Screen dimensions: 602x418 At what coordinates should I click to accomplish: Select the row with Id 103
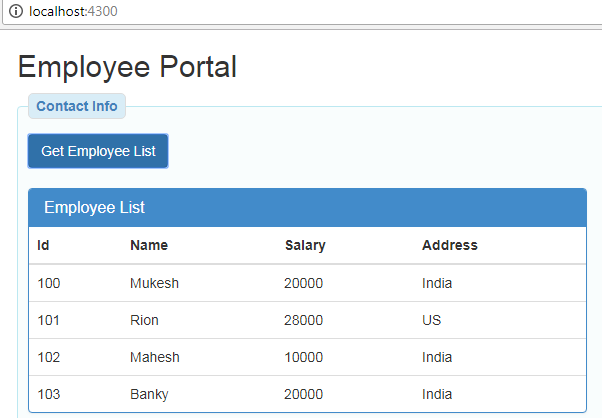308,394
